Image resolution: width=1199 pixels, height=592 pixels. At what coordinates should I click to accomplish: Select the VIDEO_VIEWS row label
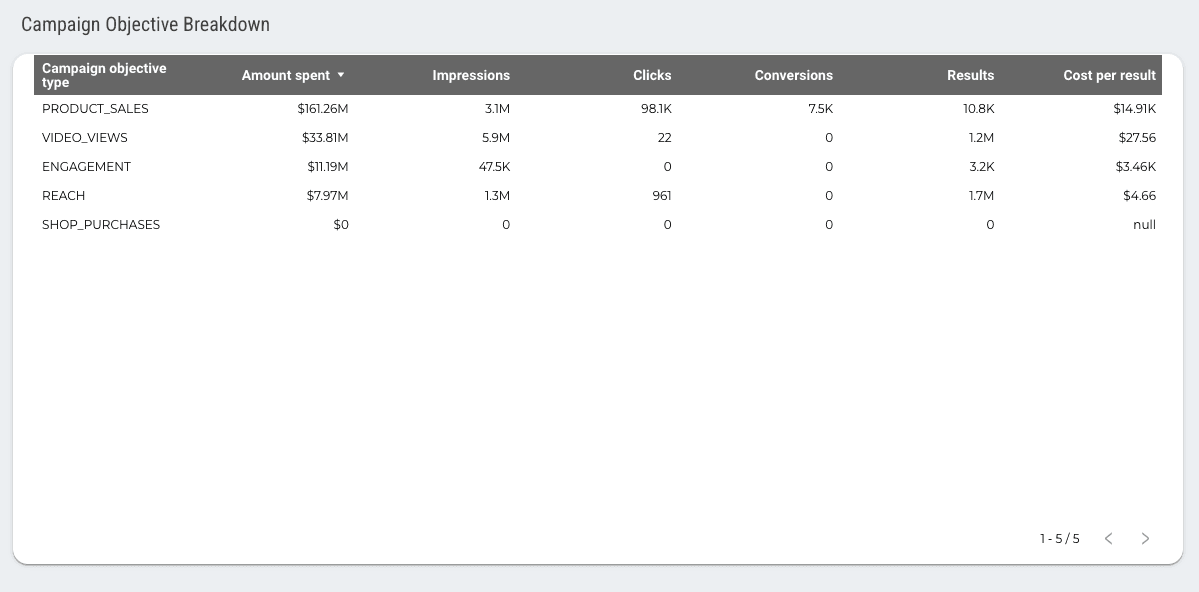click(x=85, y=138)
